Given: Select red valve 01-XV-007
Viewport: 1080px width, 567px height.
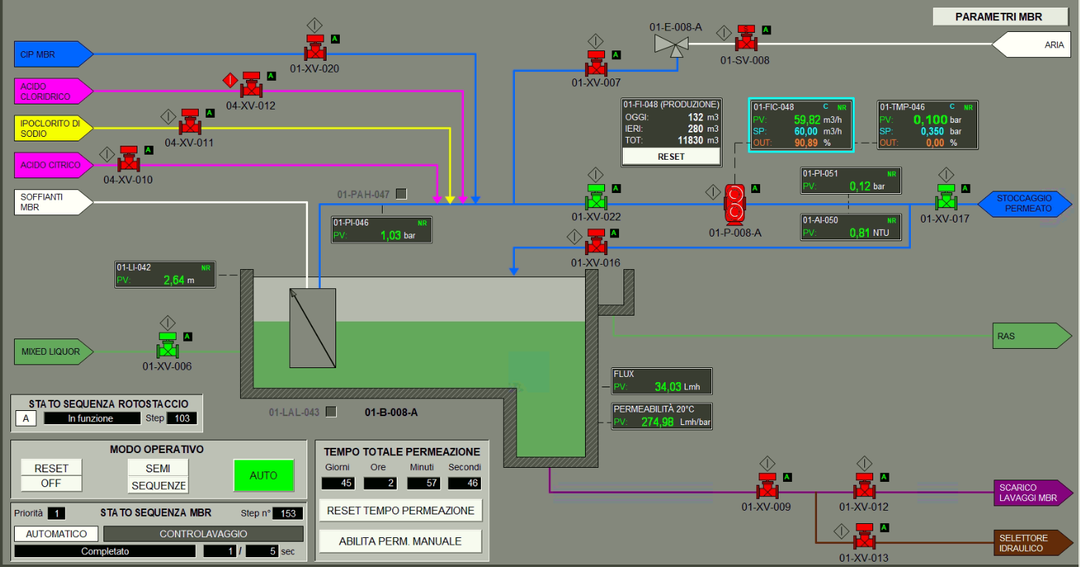Looking at the screenshot, I should click(x=596, y=63).
